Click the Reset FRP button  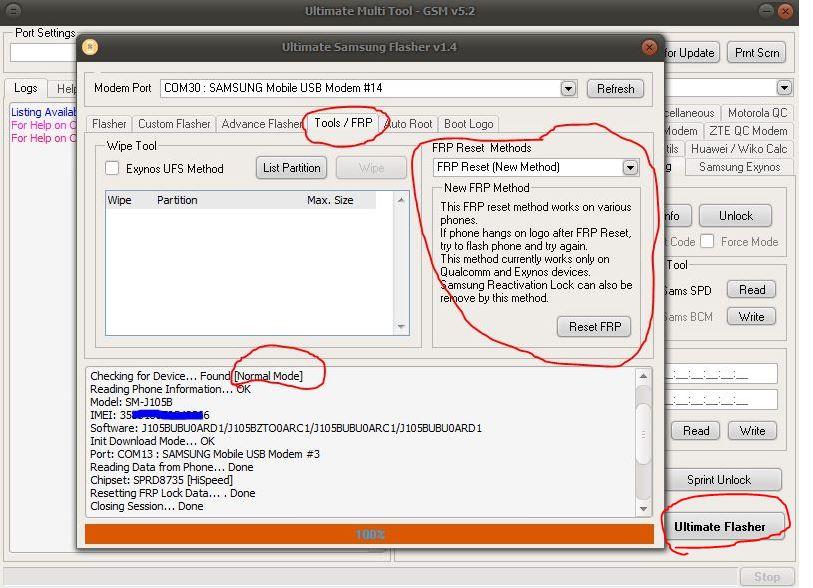click(594, 327)
